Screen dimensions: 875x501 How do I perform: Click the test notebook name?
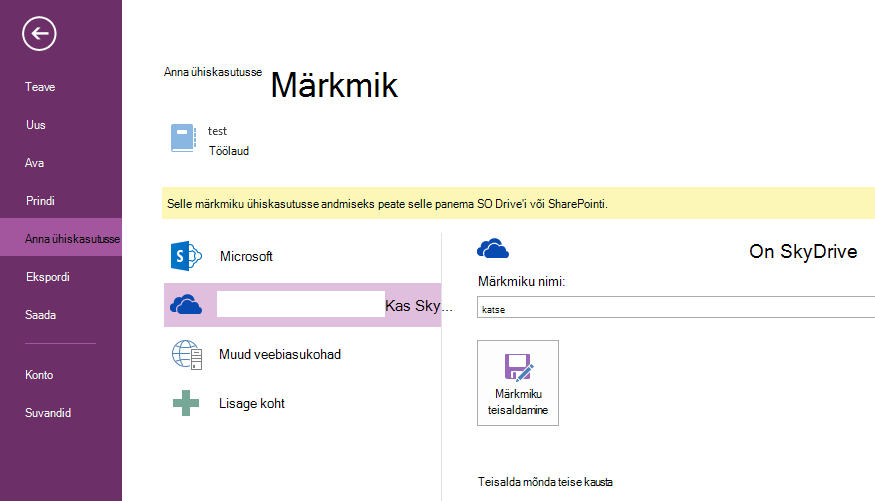pos(217,131)
